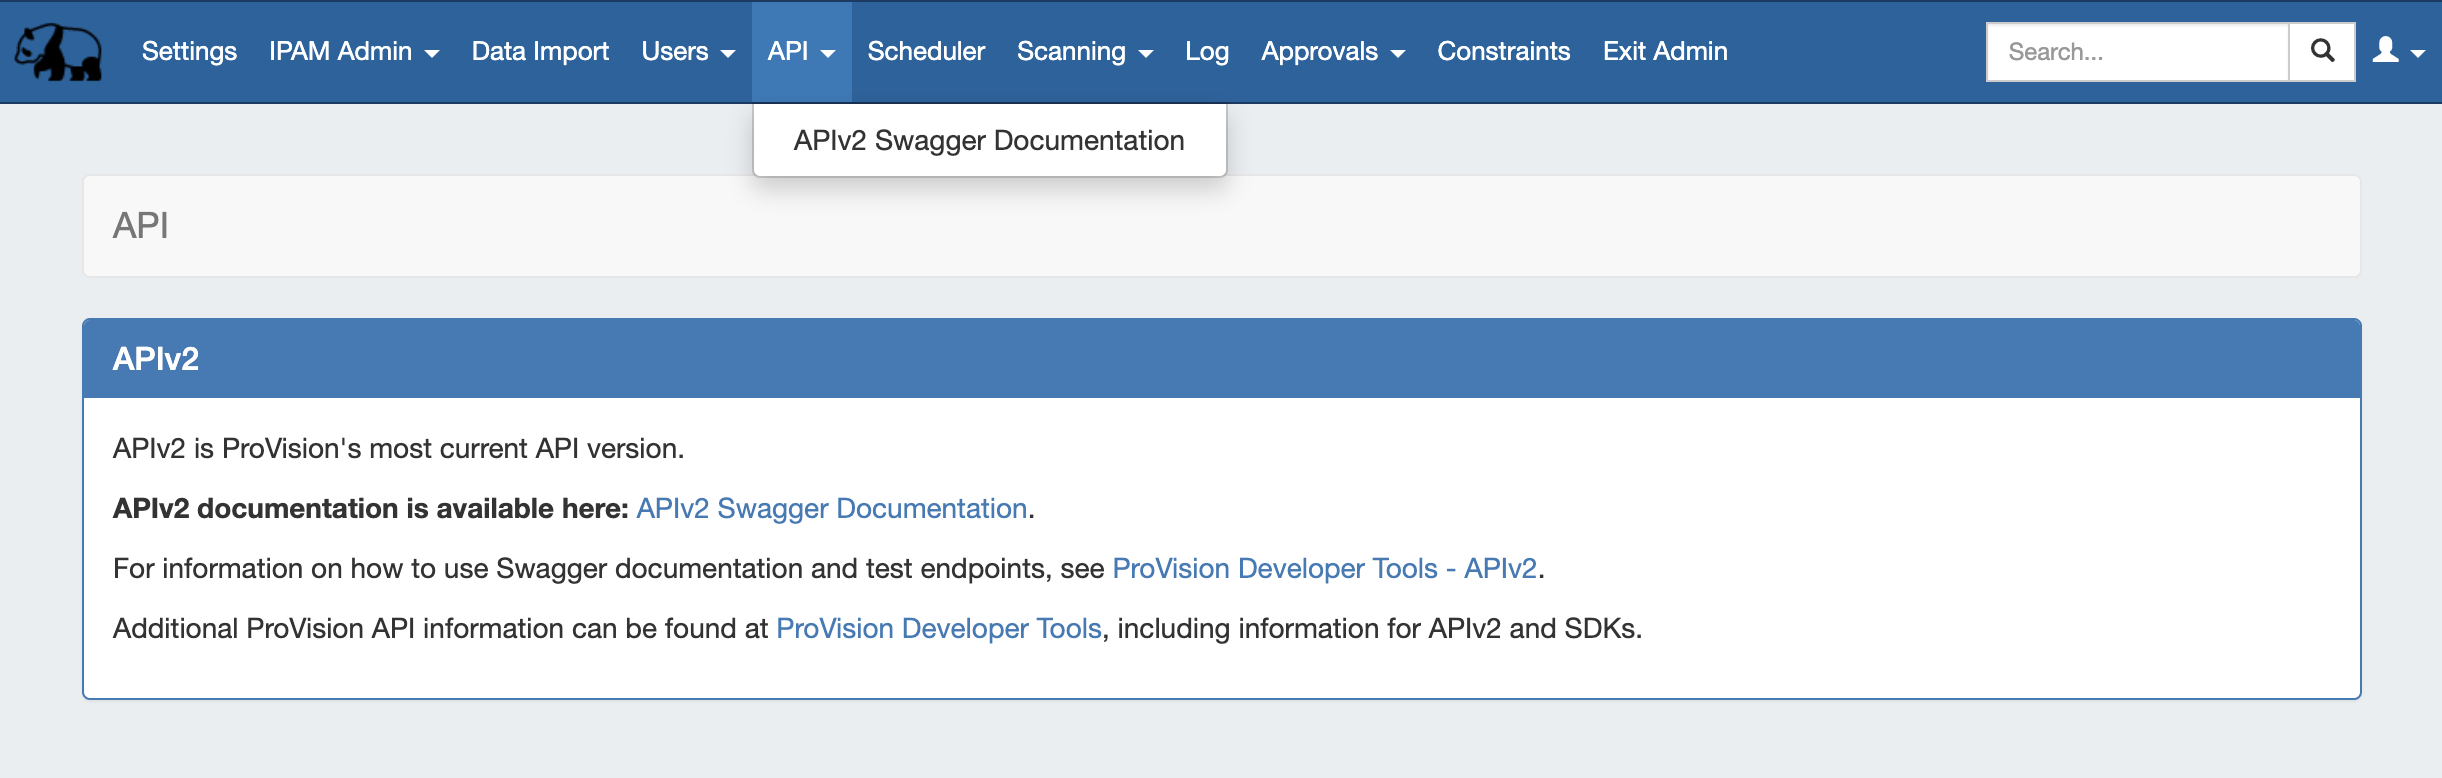
Task: Follow the ProVision Developer Tools link
Action: (x=938, y=629)
